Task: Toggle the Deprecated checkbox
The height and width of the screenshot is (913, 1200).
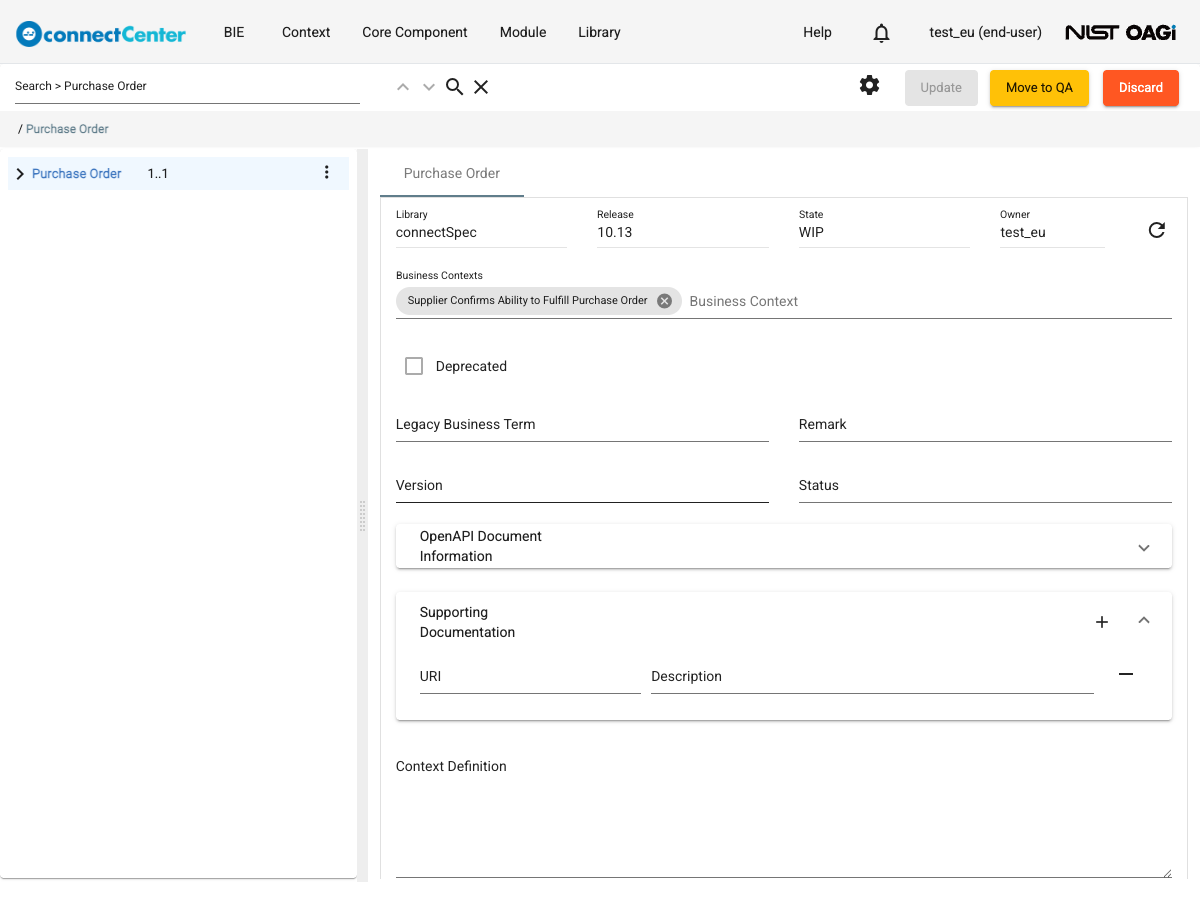Action: tap(414, 366)
